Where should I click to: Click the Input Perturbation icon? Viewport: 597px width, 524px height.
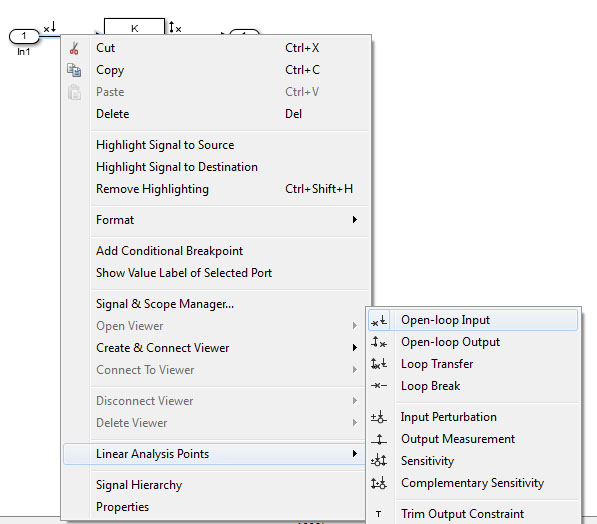379,417
